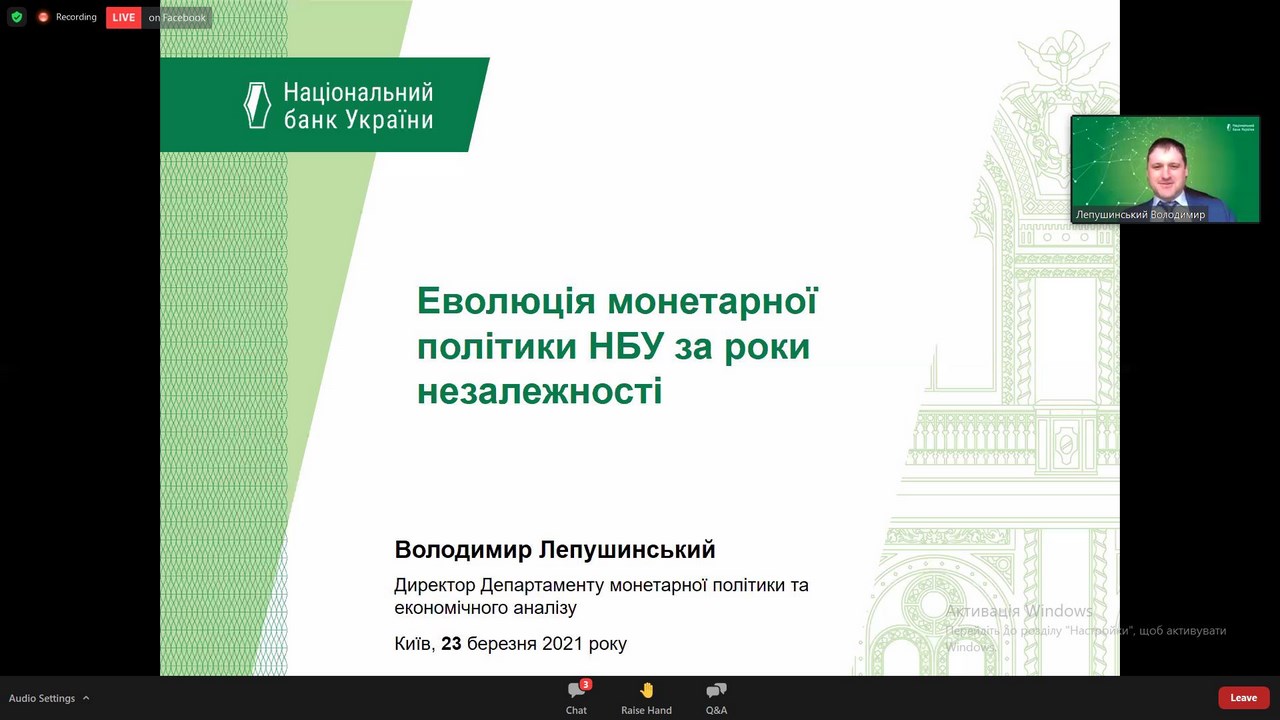1280x720 pixels.
Task: Click the 'Активація Windows' watermark text
Action: (1018, 611)
